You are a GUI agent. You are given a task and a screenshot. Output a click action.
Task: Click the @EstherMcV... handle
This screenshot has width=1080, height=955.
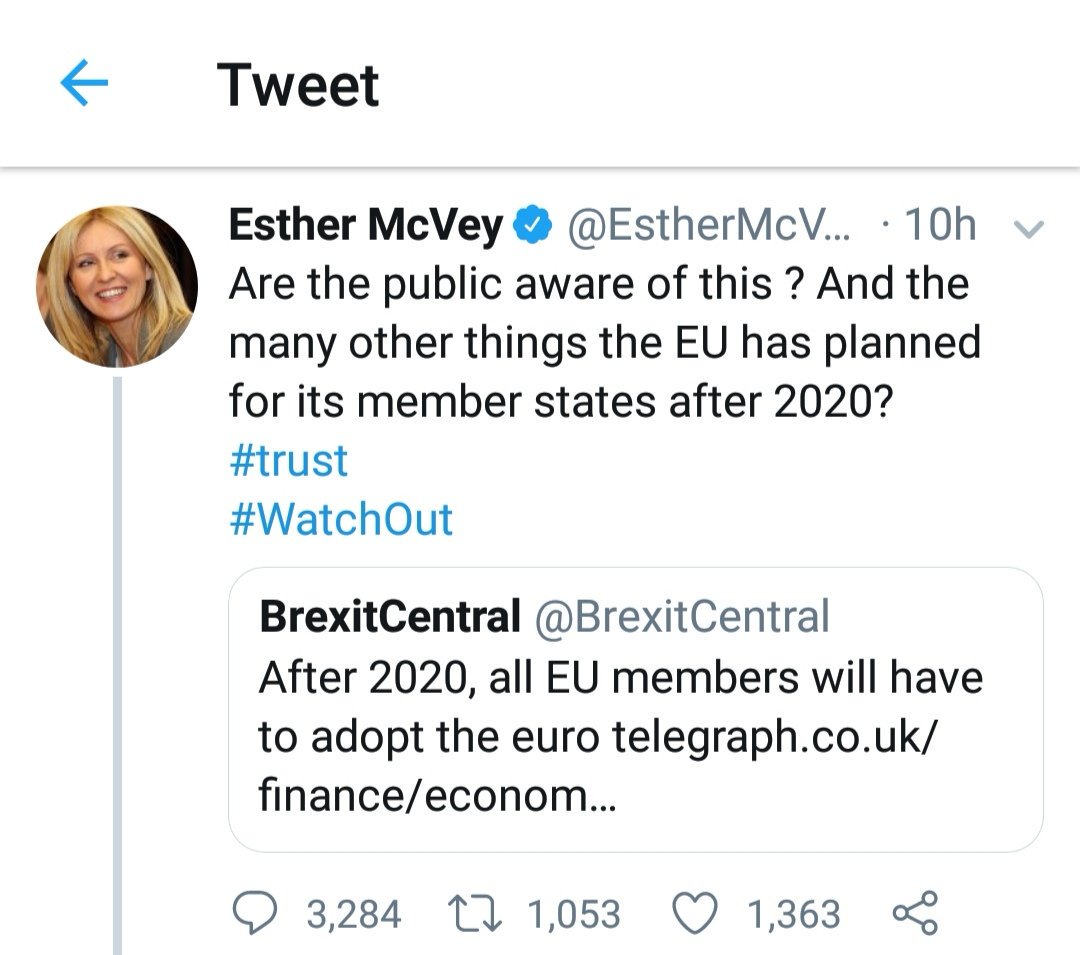pyautogui.click(x=709, y=227)
